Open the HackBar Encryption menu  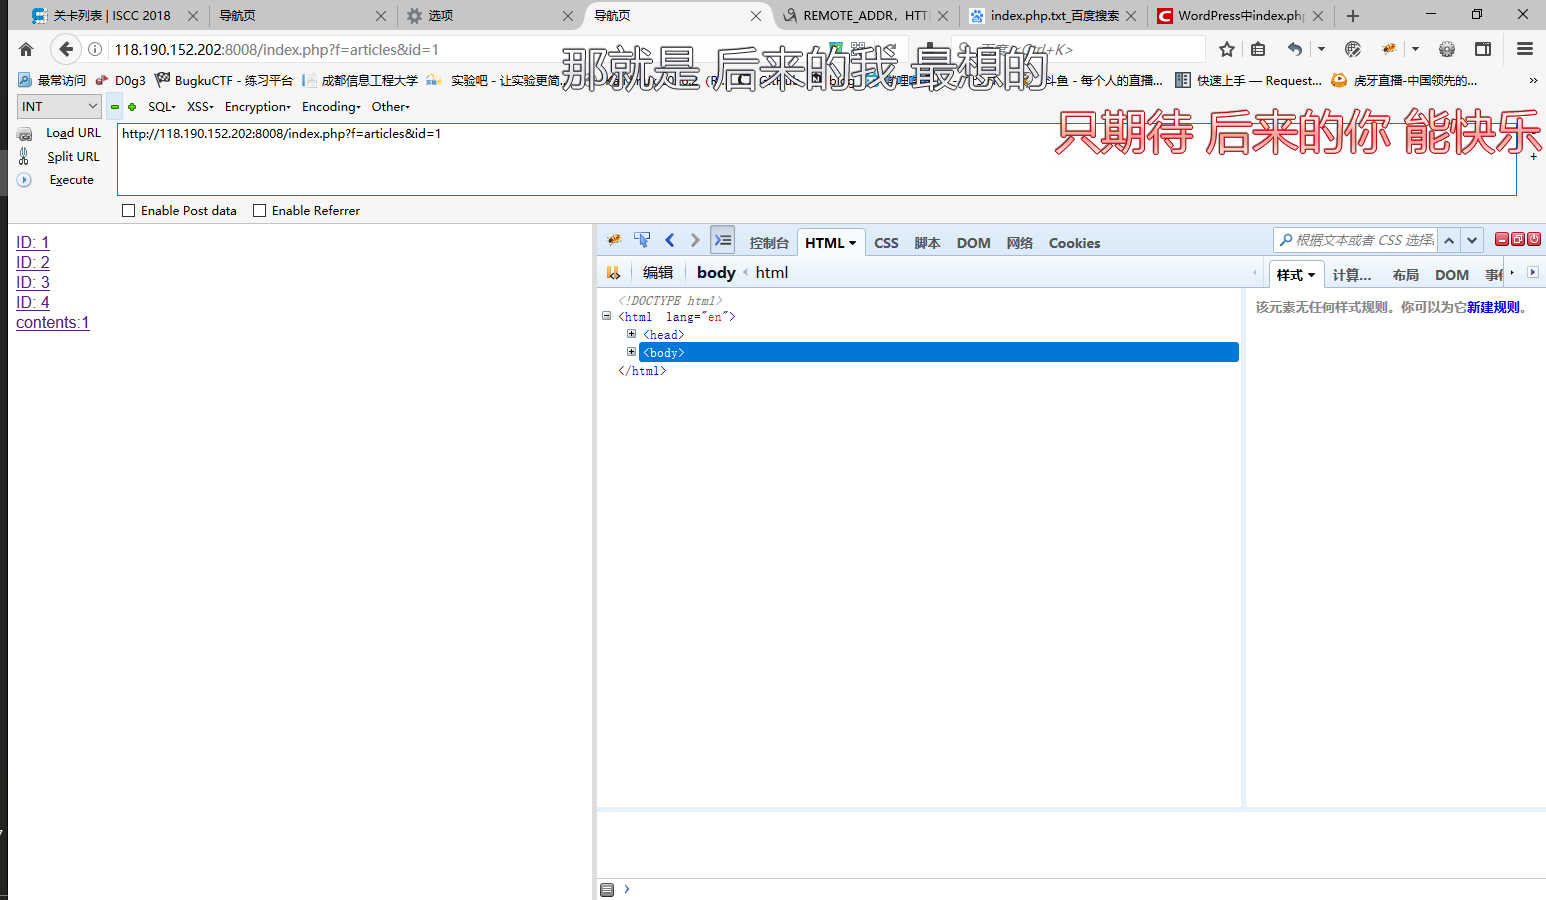pos(257,106)
